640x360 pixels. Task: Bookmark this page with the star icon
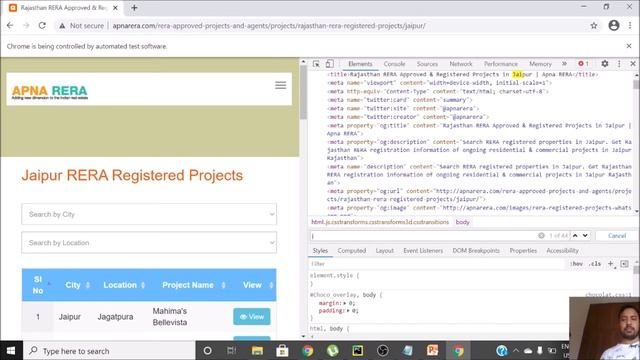pos(594,25)
